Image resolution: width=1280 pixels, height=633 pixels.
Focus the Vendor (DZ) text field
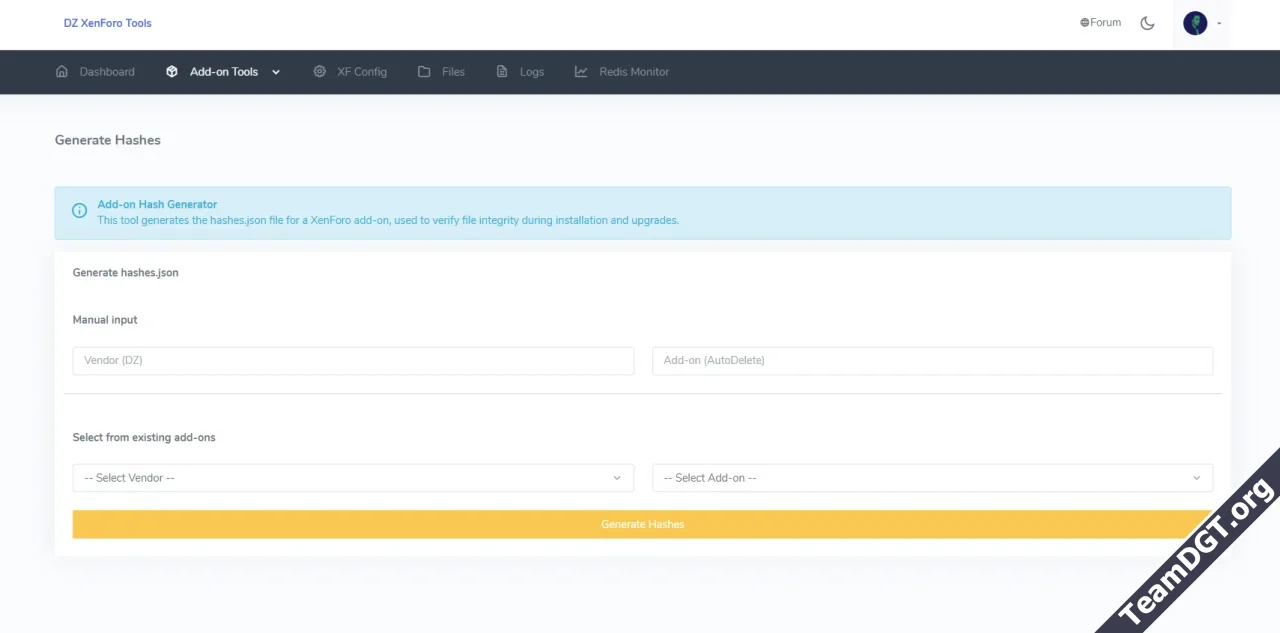(x=353, y=361)
